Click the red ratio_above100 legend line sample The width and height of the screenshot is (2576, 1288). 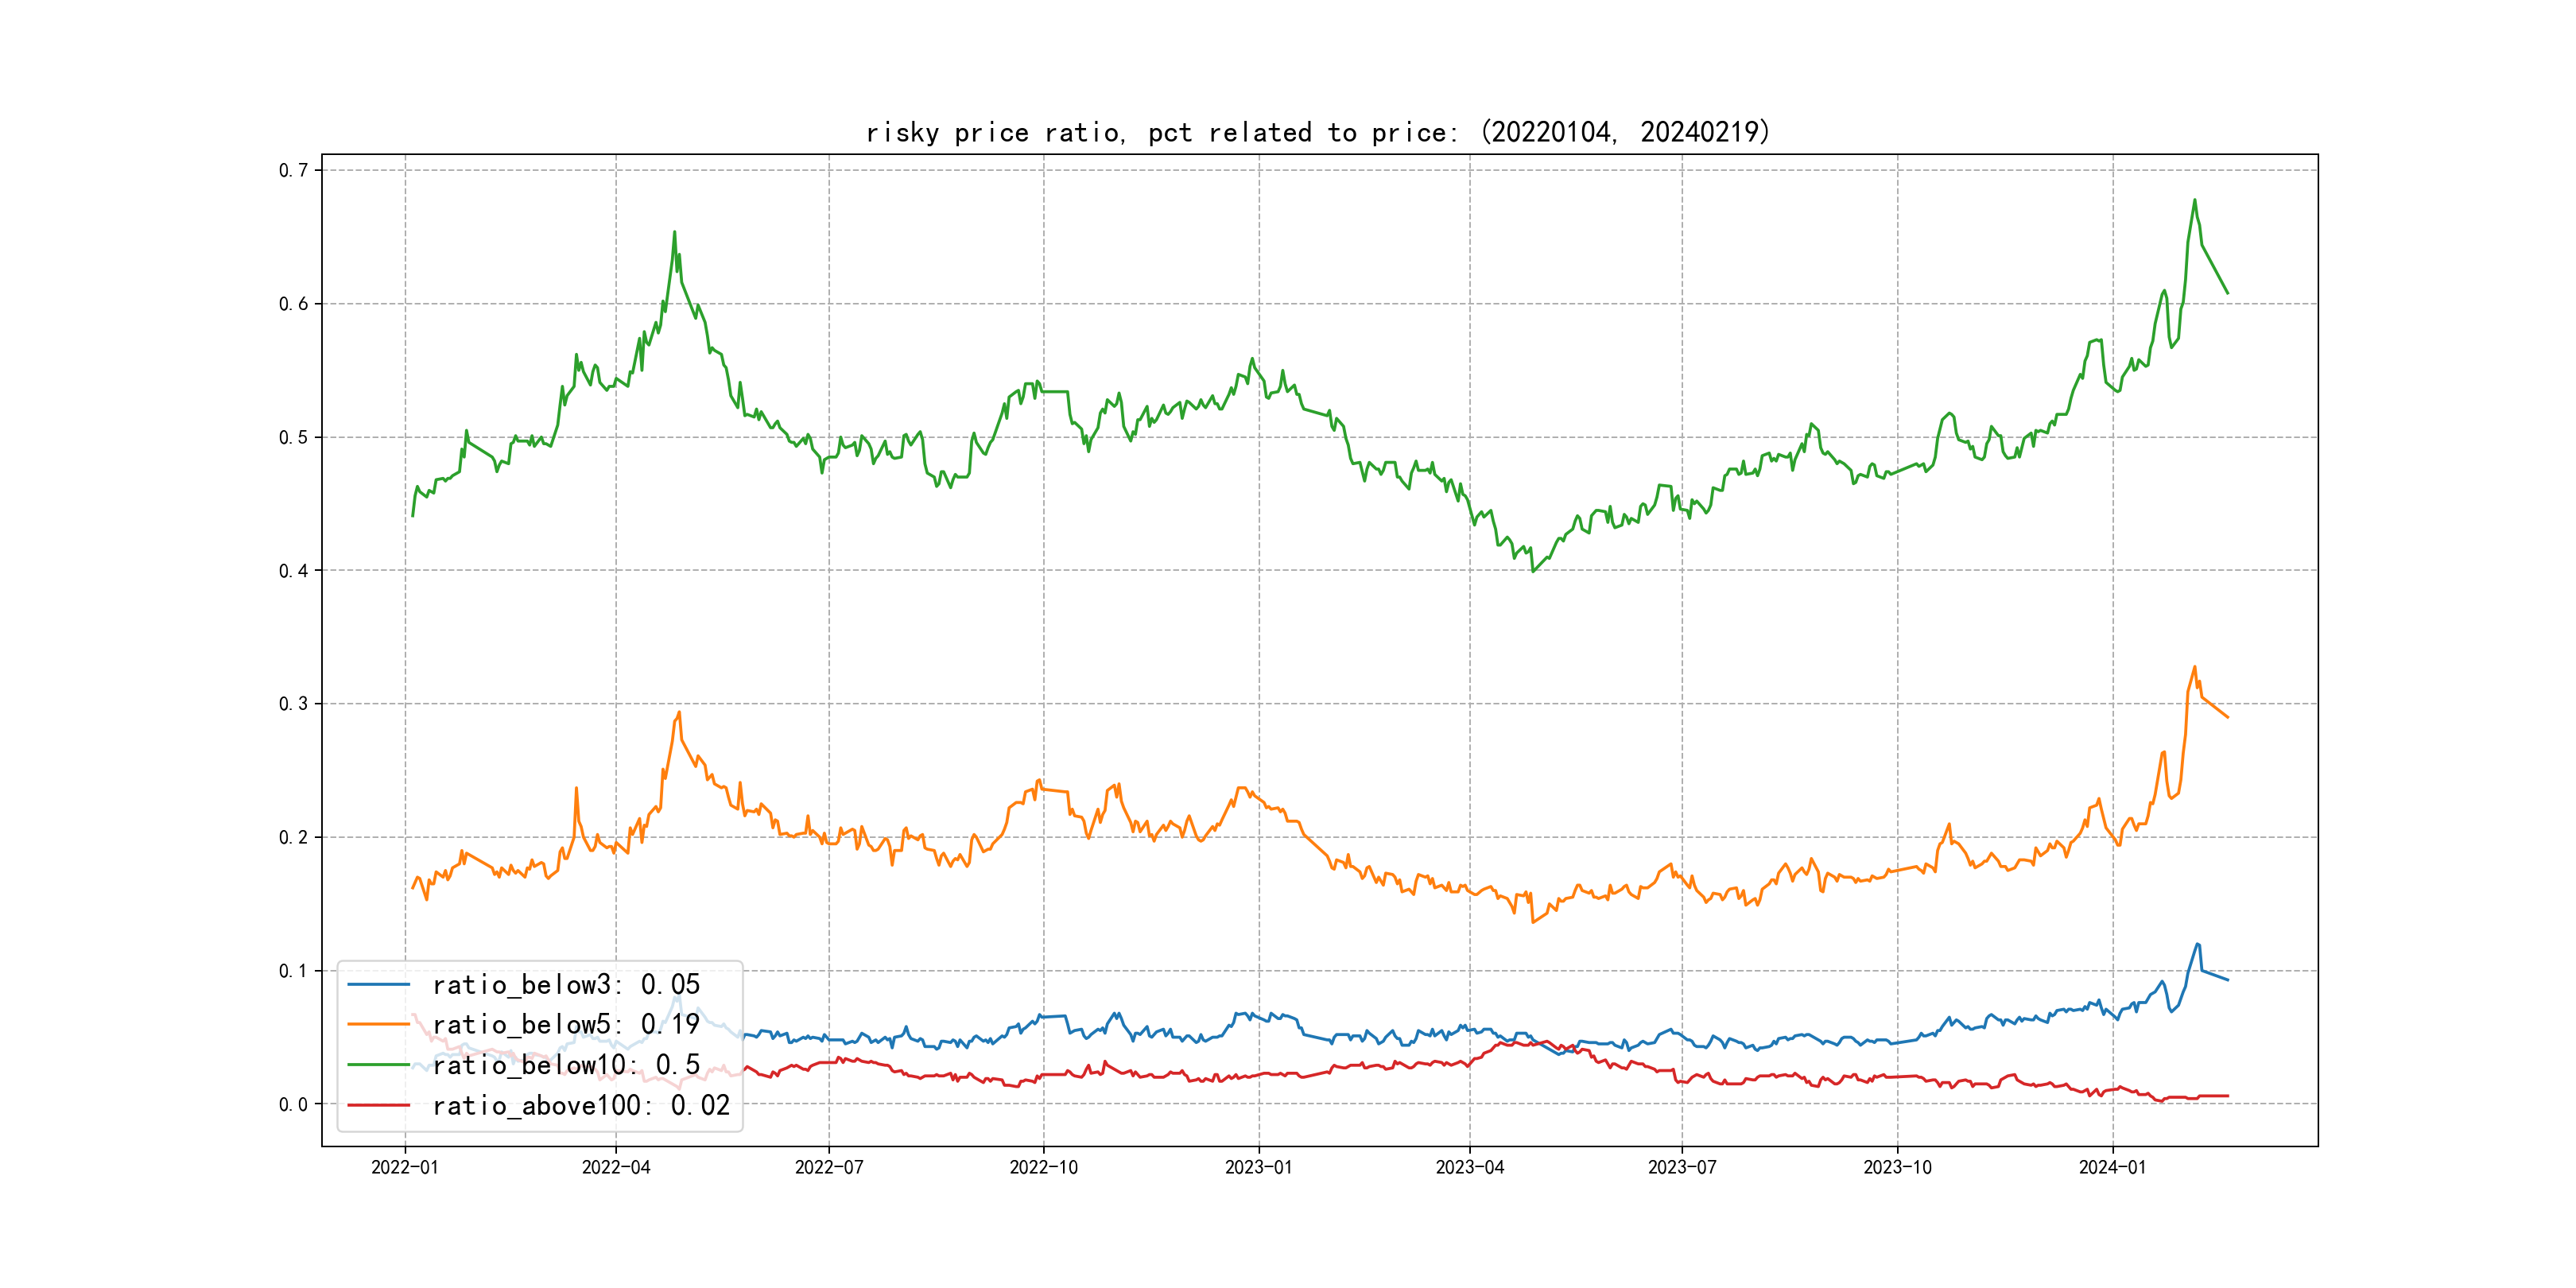point(378,1106)
